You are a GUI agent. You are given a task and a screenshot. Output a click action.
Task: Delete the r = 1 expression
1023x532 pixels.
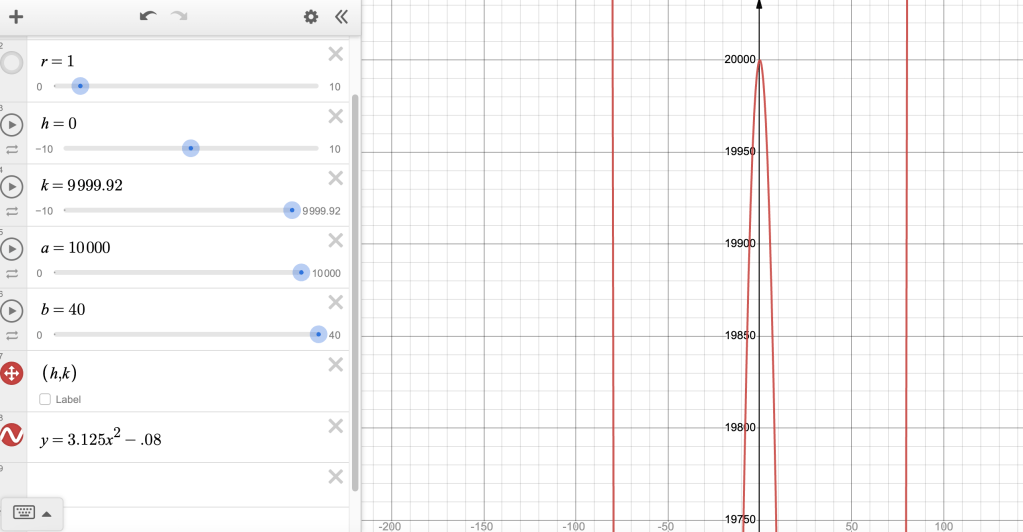pyautogui.click(x=336, y=54)
